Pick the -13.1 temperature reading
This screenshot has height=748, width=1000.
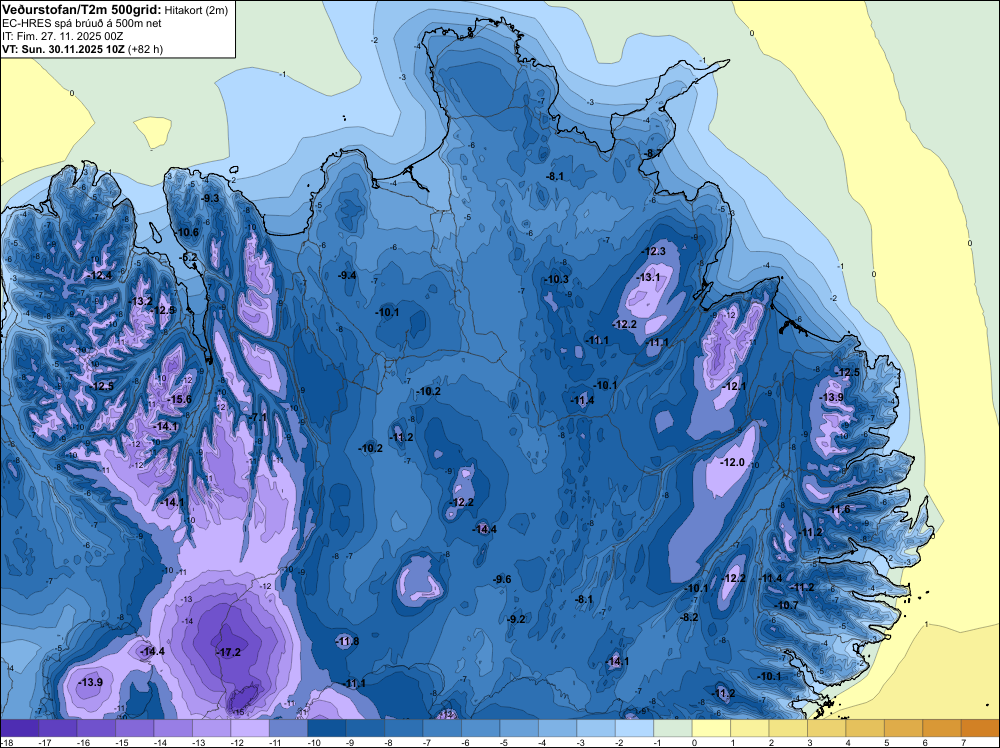pos(648,277)
